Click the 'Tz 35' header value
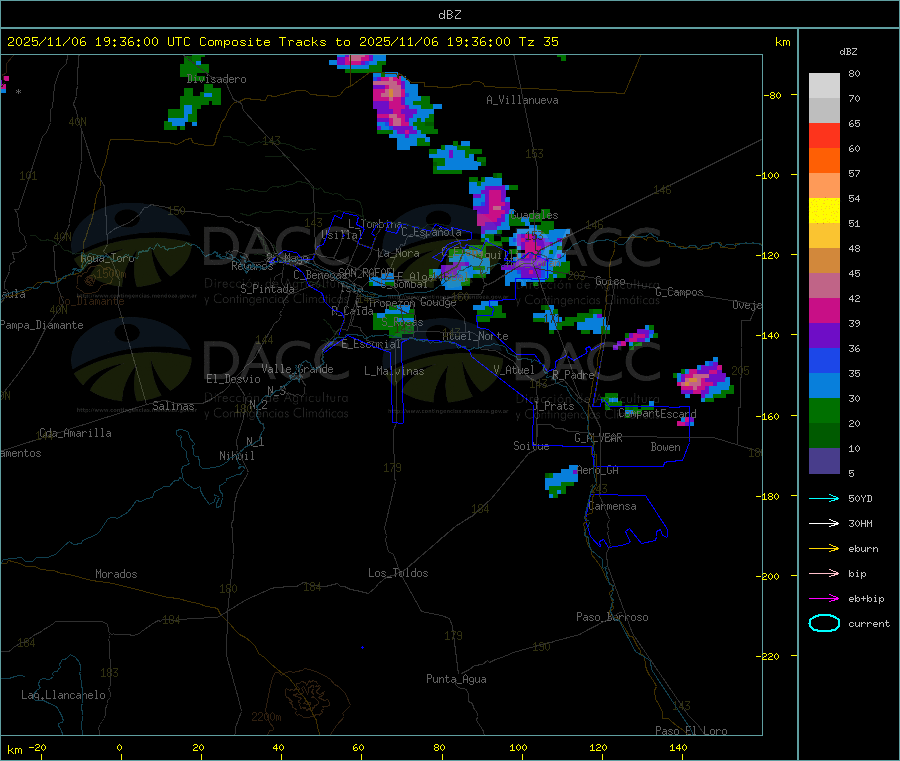 point(538,42)
